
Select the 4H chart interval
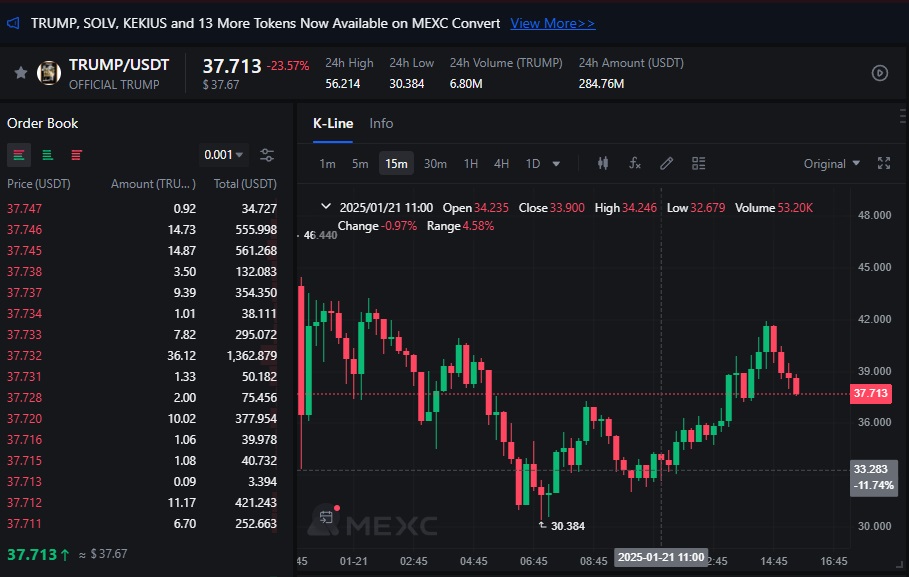(501, 164)
